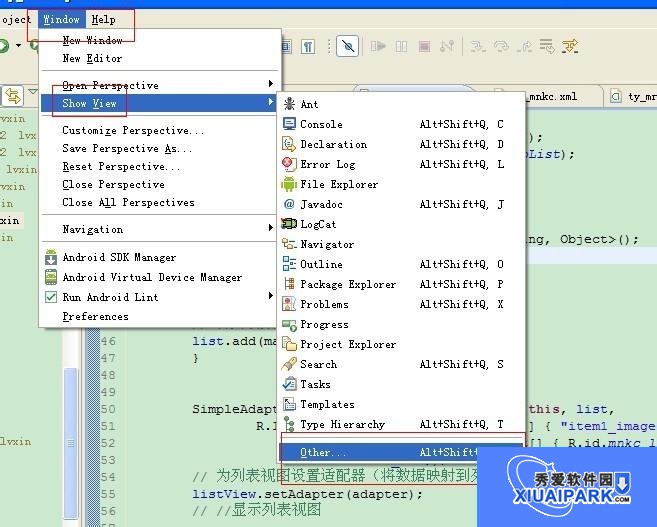Image resolution: width=657 pixels, height=527 pixels.
Task: Toggle Link with Editor arrows icon
Action: pos(13,96)
